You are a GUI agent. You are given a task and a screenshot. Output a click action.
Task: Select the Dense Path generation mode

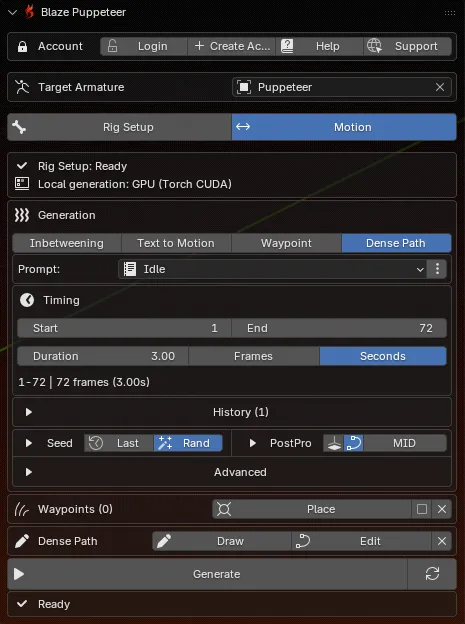click(x=396, y=243)
